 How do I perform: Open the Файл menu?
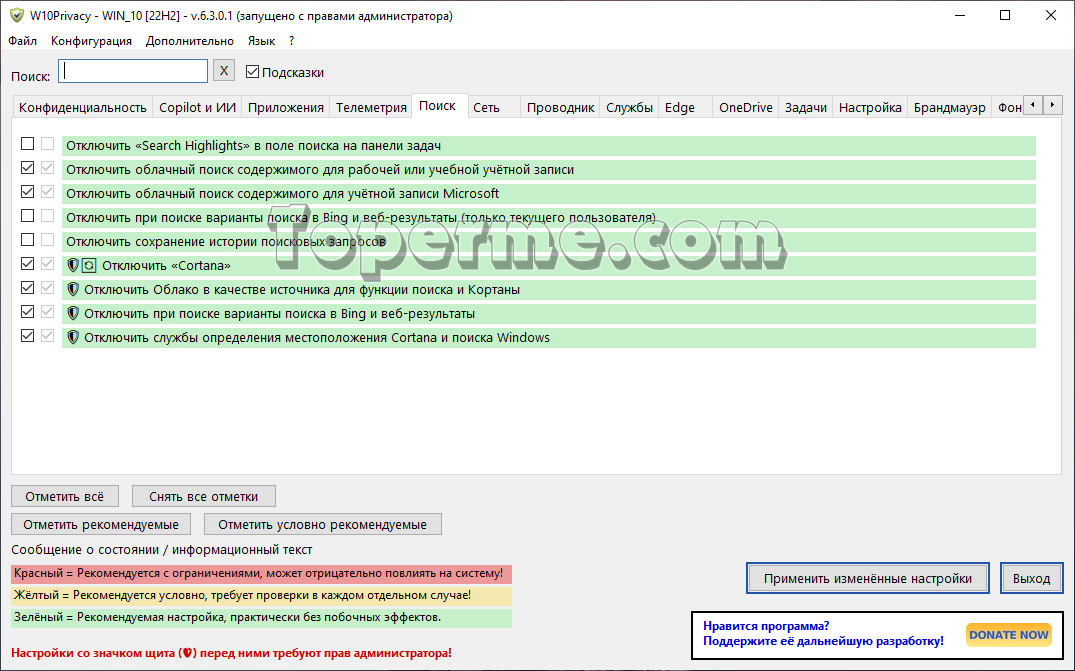click(23, 40)
